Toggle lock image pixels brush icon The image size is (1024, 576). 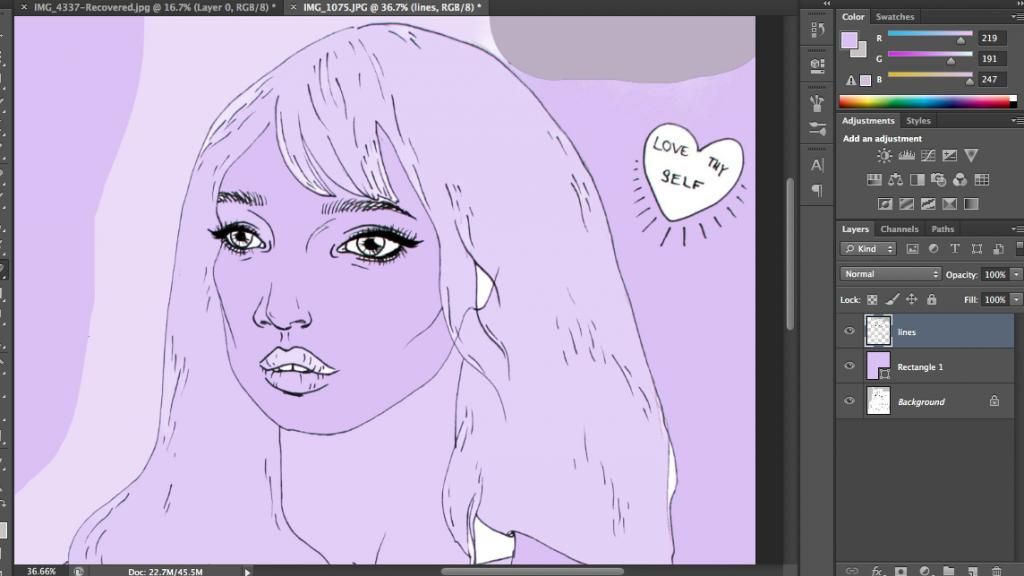coord(892,299)
